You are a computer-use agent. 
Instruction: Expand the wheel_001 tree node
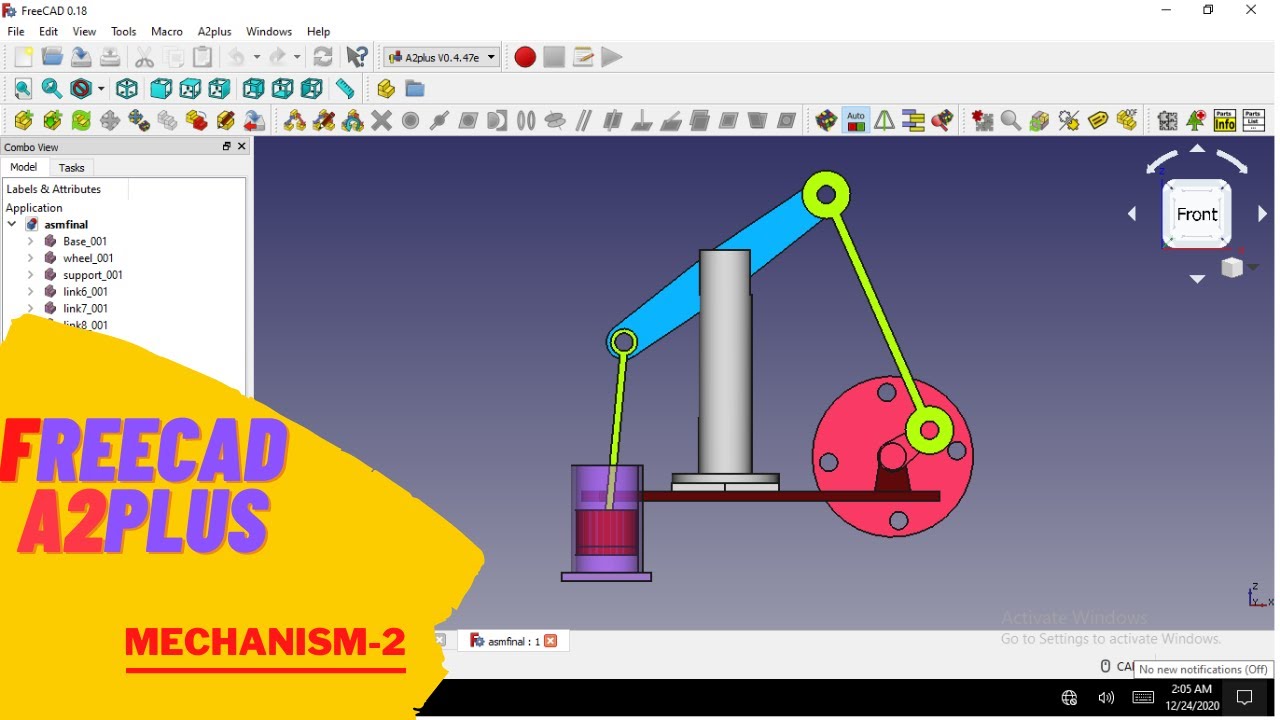coord(31,258)
